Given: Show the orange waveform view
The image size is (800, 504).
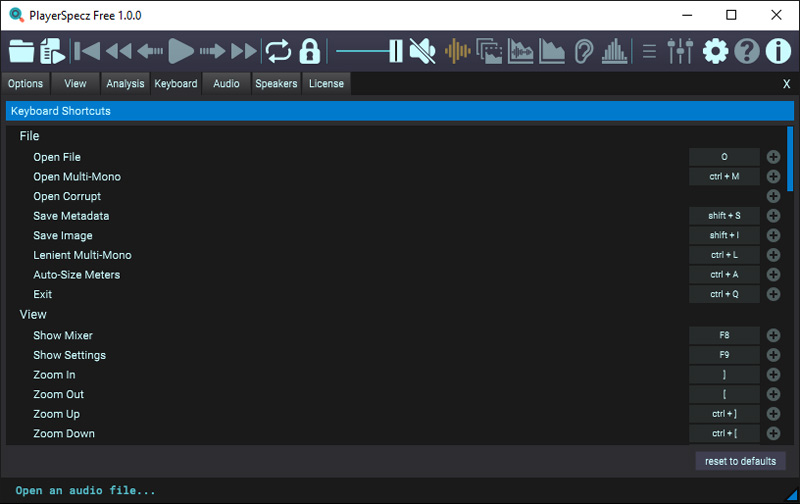Looking at the screenshot, I should click(457, 50).
